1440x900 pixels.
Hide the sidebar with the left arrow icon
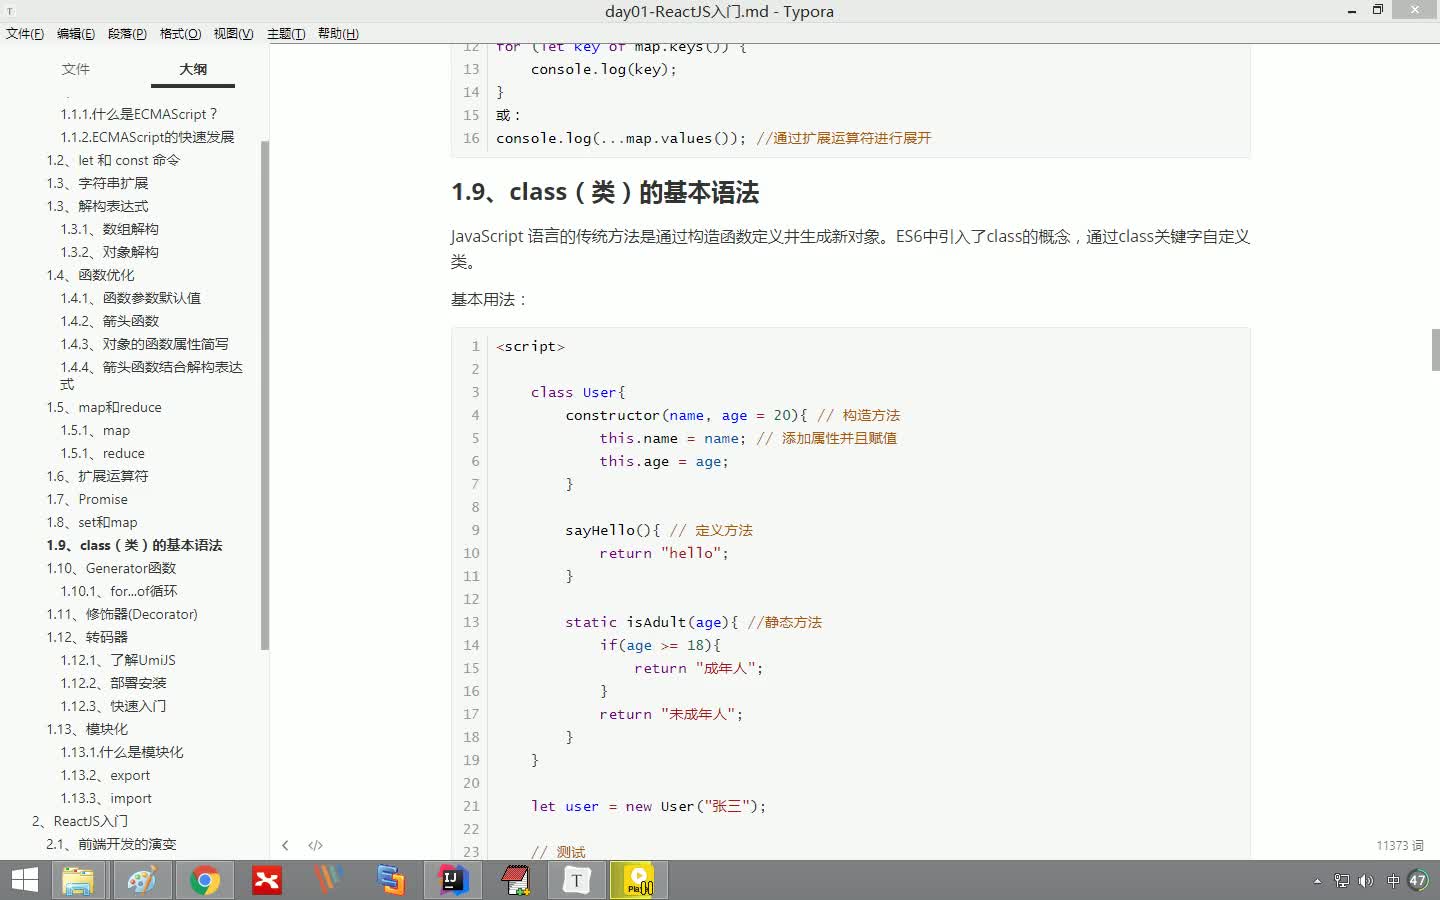click(x=285, y=845)
